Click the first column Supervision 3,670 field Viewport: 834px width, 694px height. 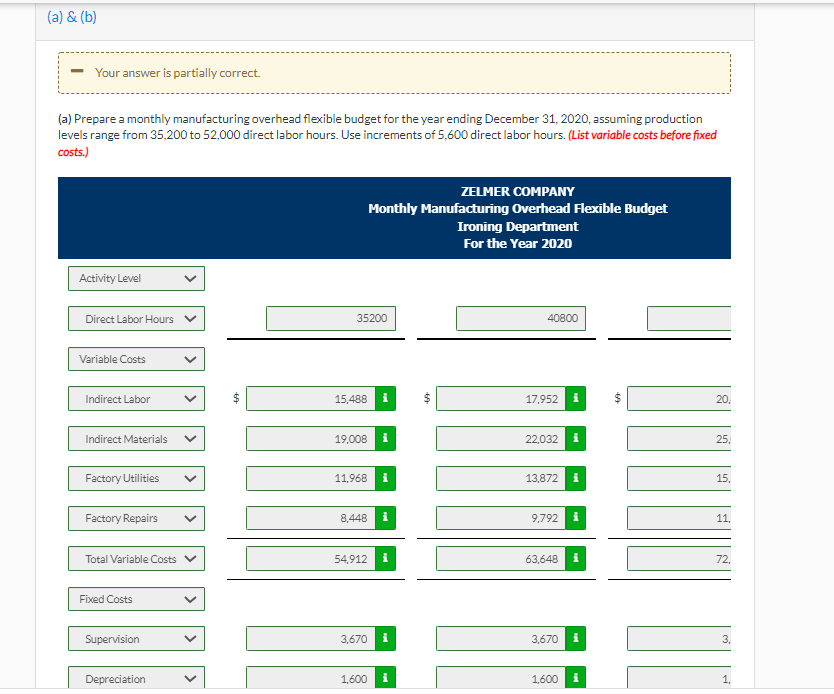coord(311,639)
